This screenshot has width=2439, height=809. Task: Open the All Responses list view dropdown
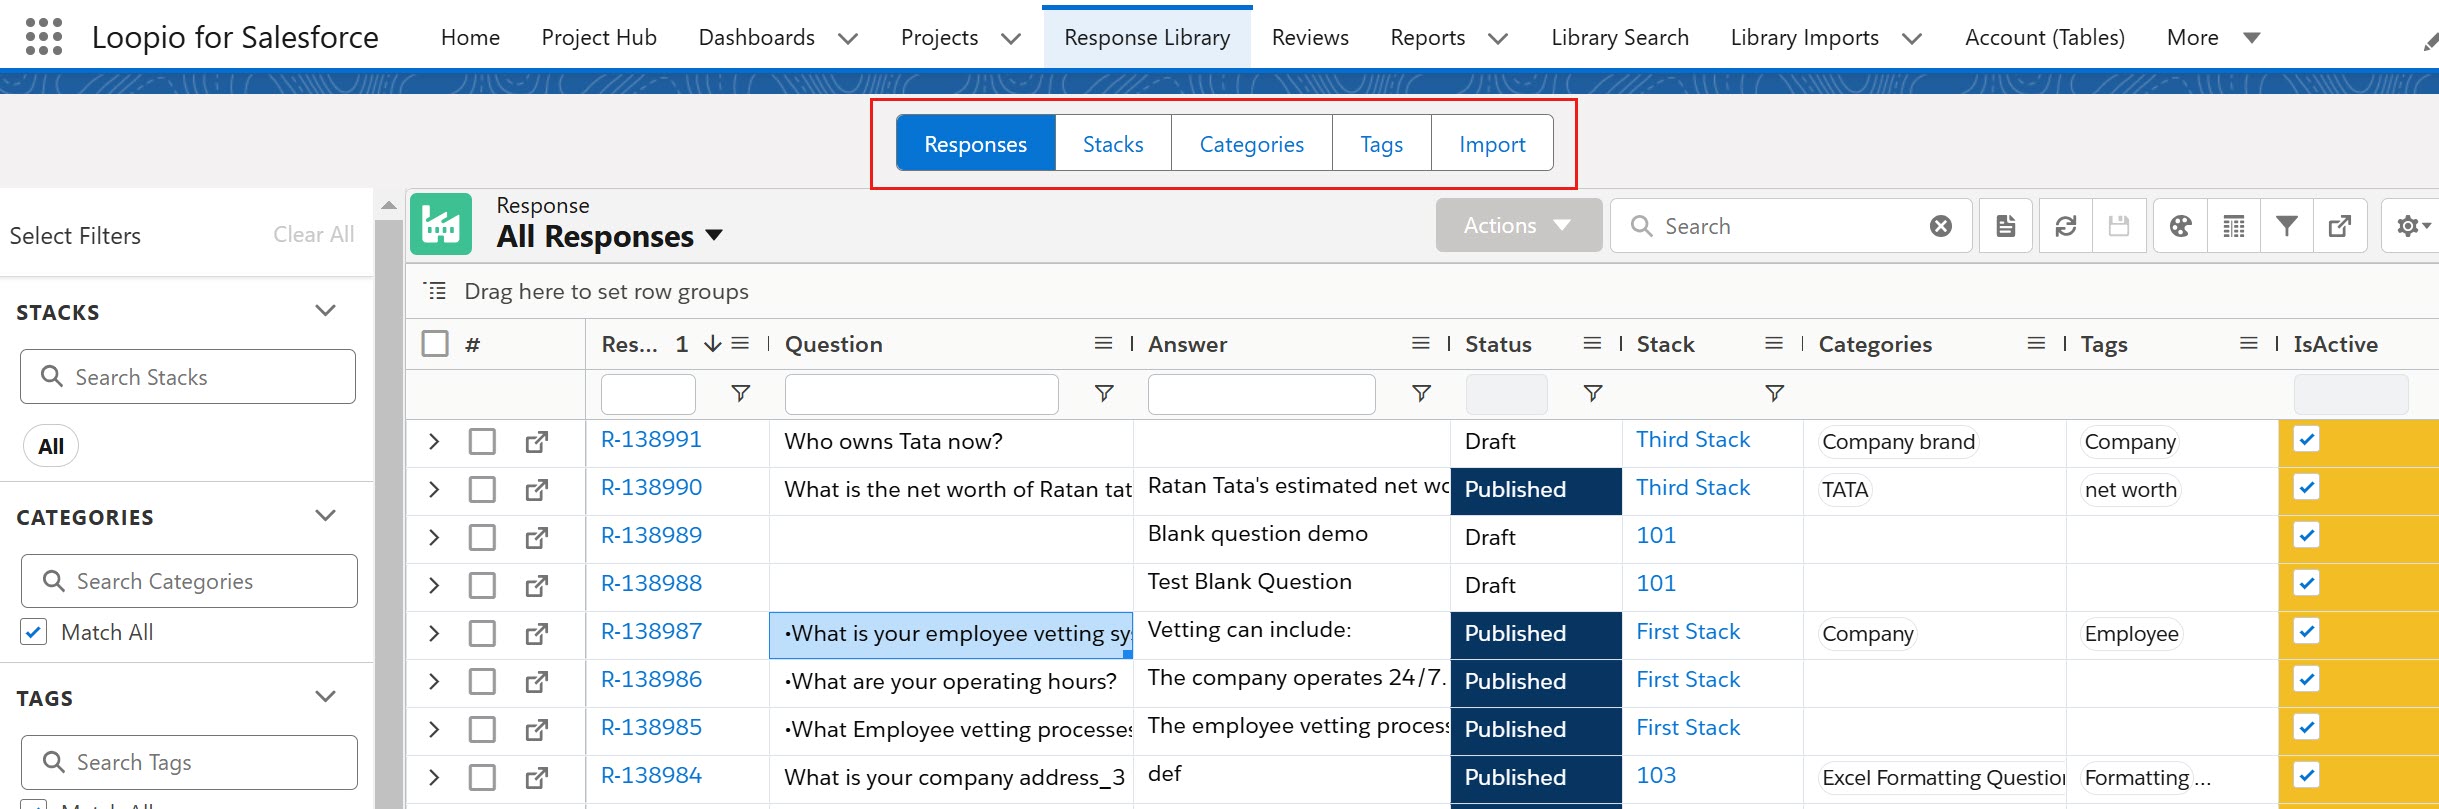(714, 236)
